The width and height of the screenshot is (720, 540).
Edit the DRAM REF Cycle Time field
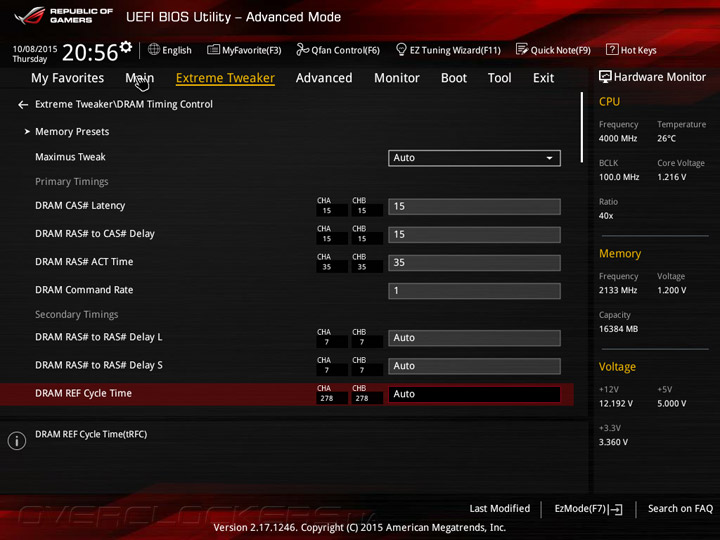474,394
